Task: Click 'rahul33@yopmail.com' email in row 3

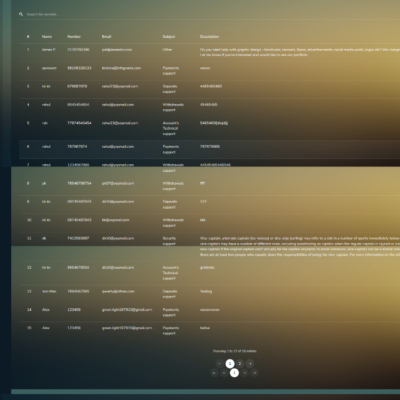Action: (120, 86)
